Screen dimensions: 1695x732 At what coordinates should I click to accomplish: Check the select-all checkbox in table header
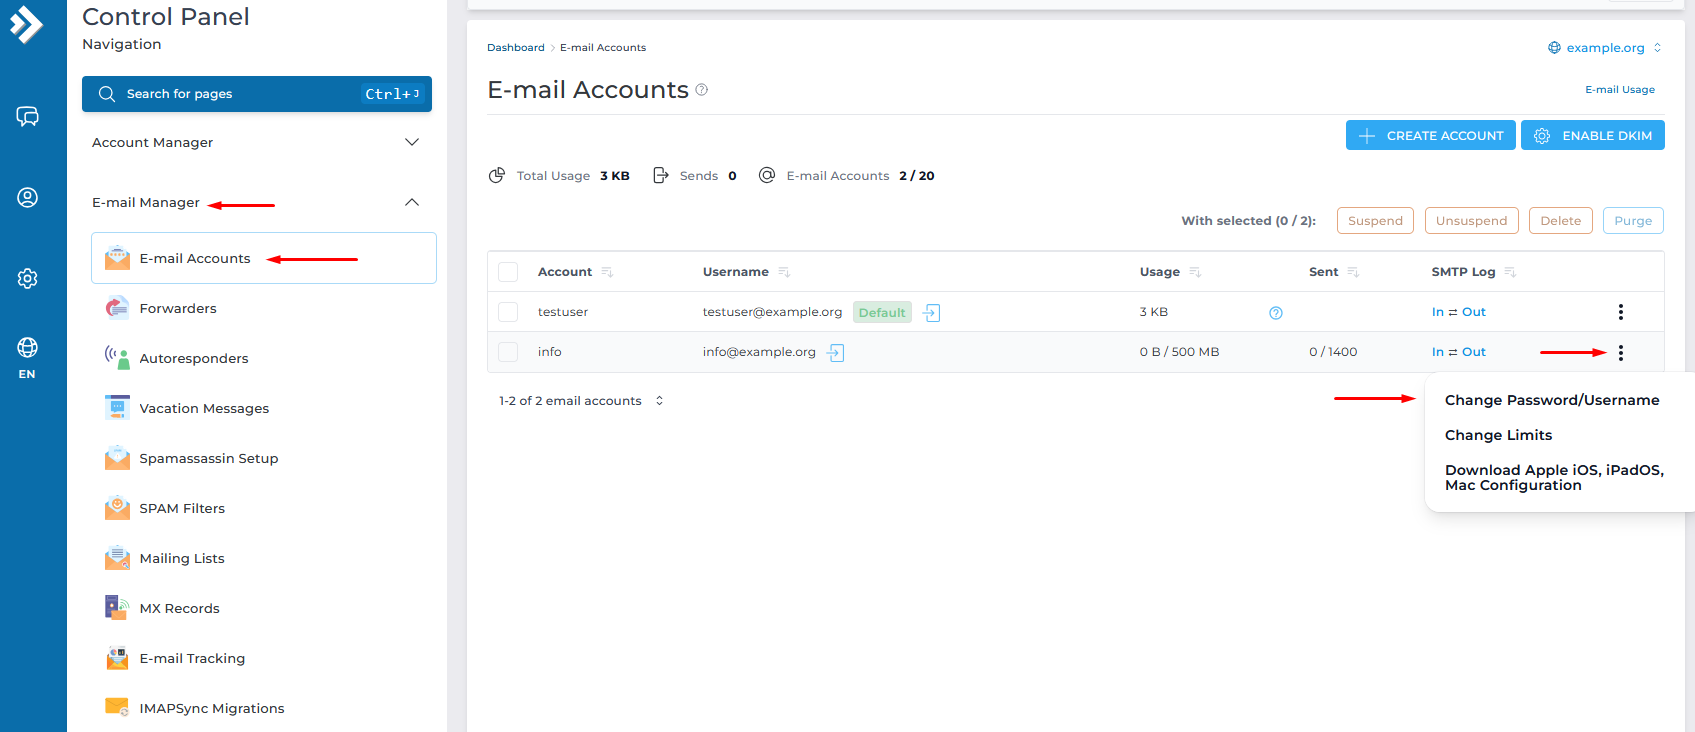tap(508, 272)
